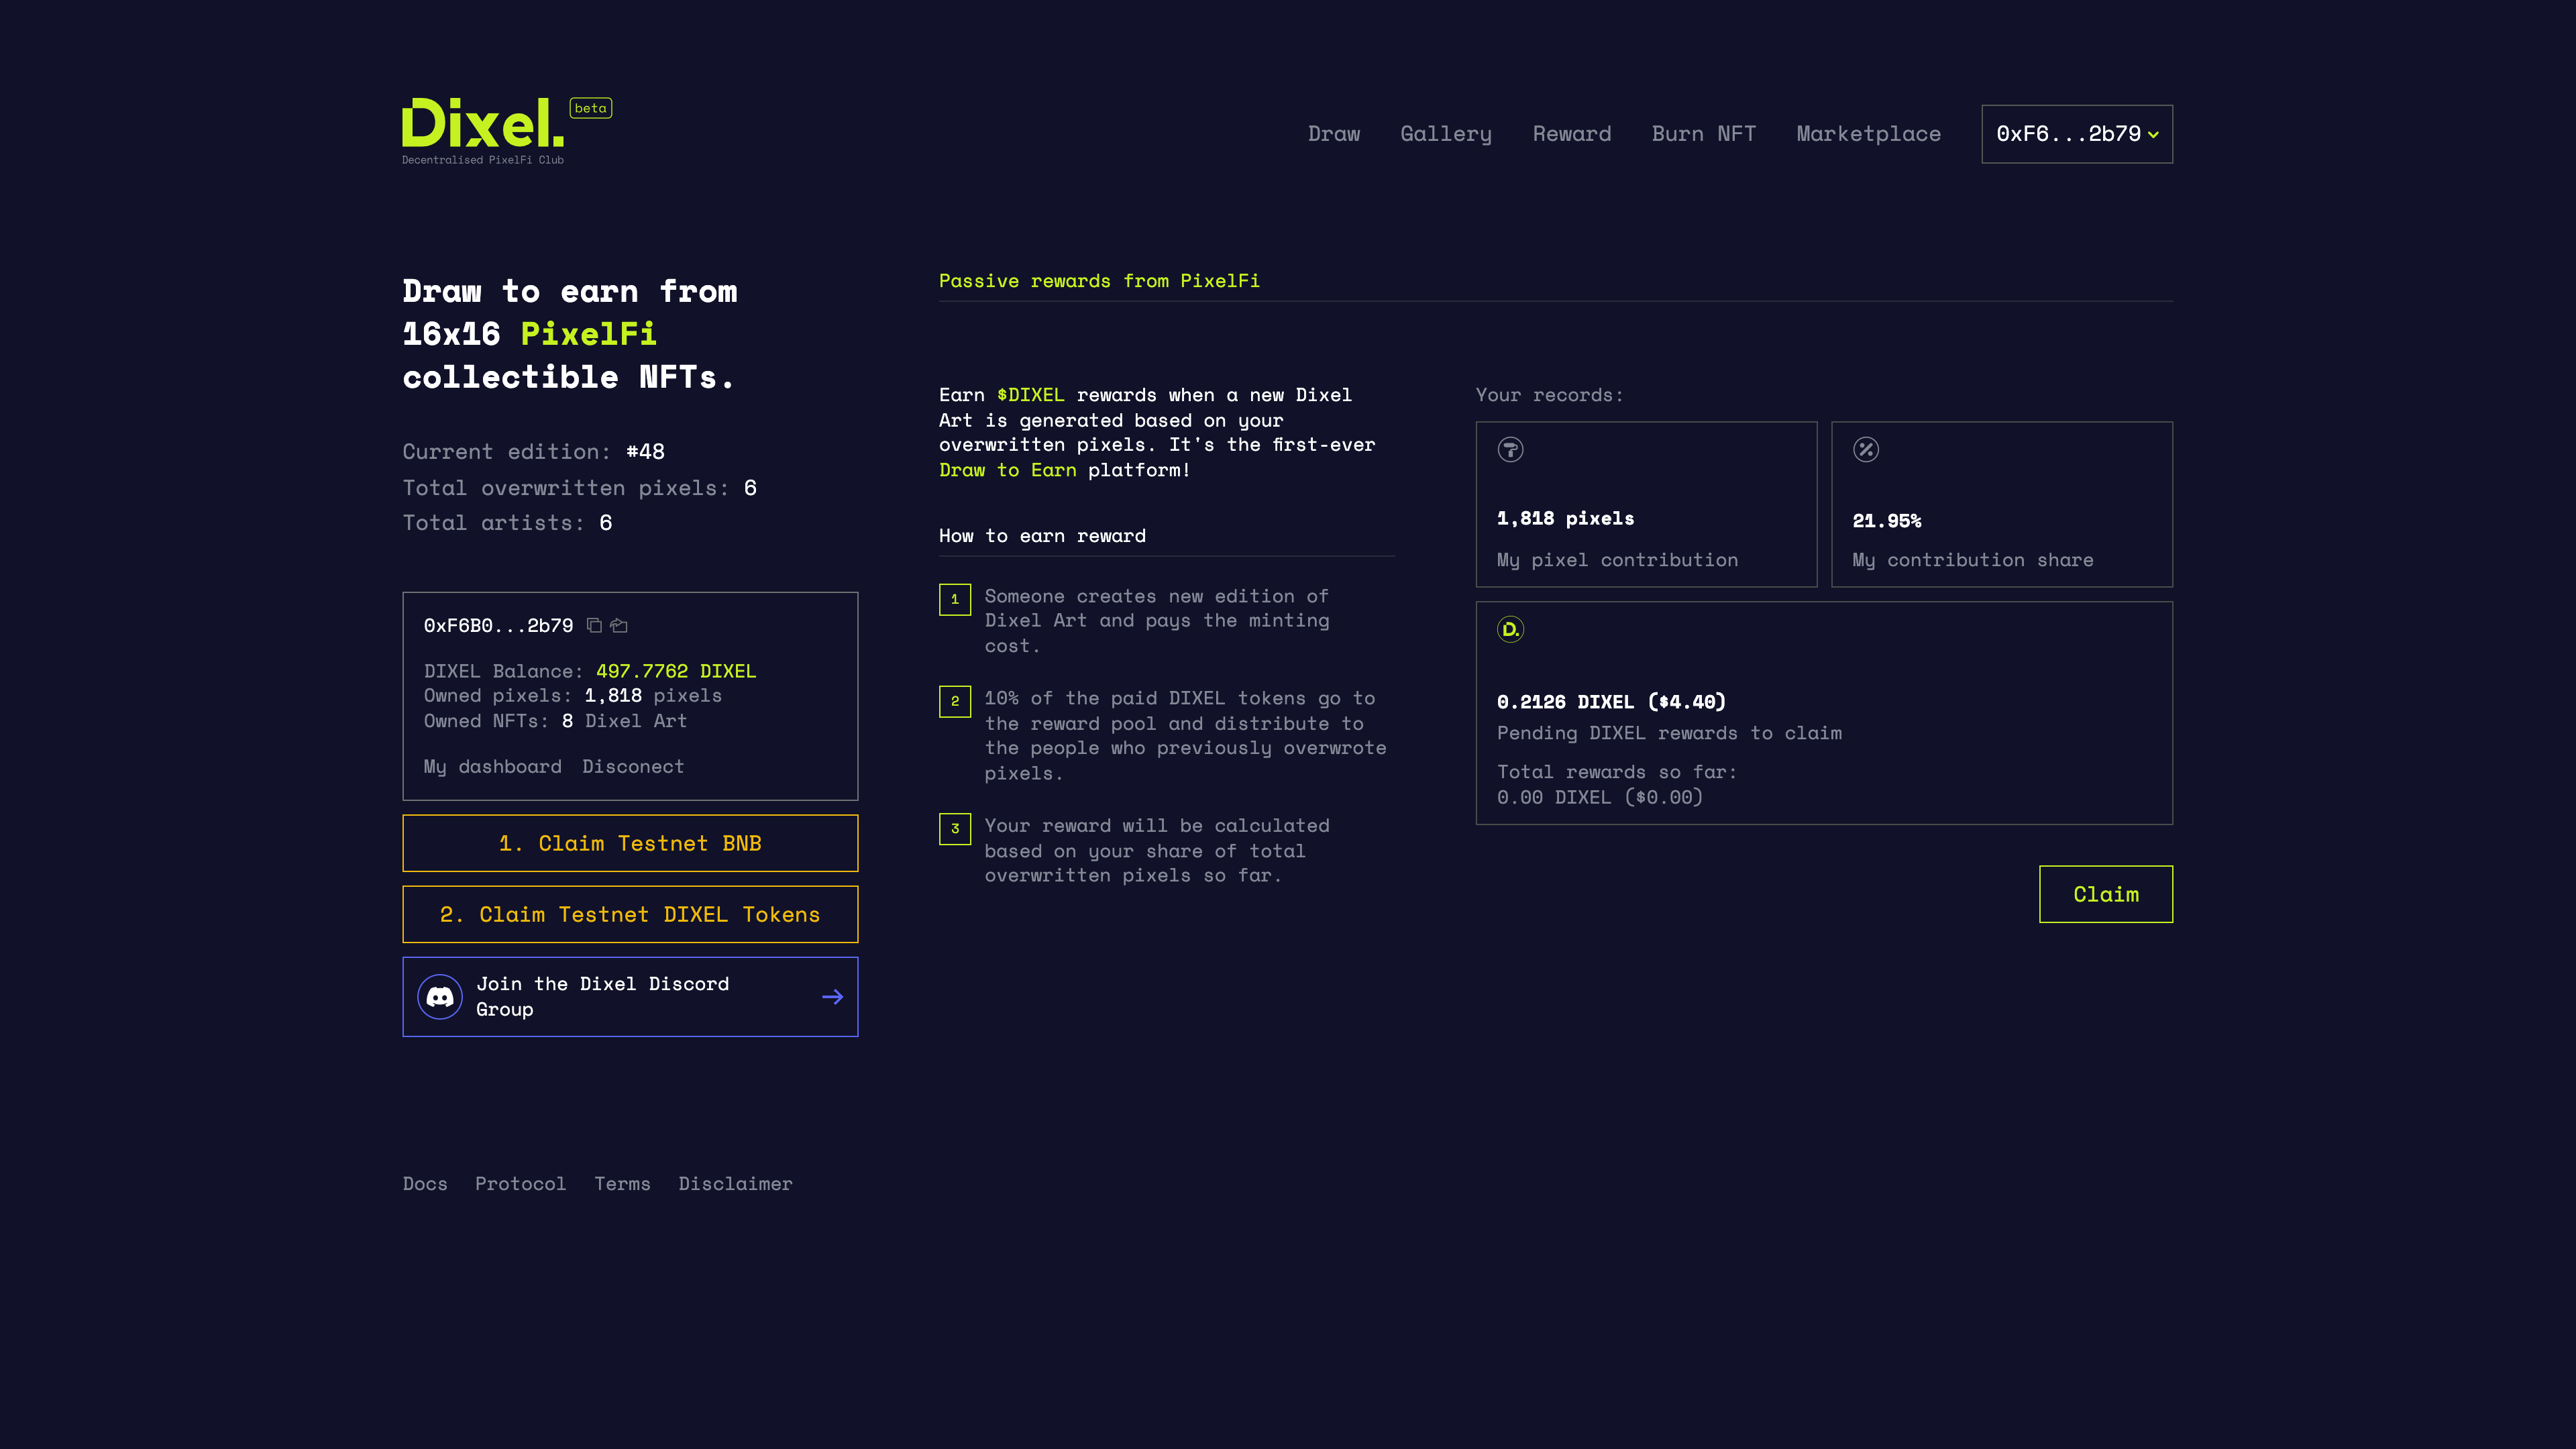The width and height of the screenshot is (2576, 1449).
Task: Open the Gallery page
Action: coord(1446,134)
